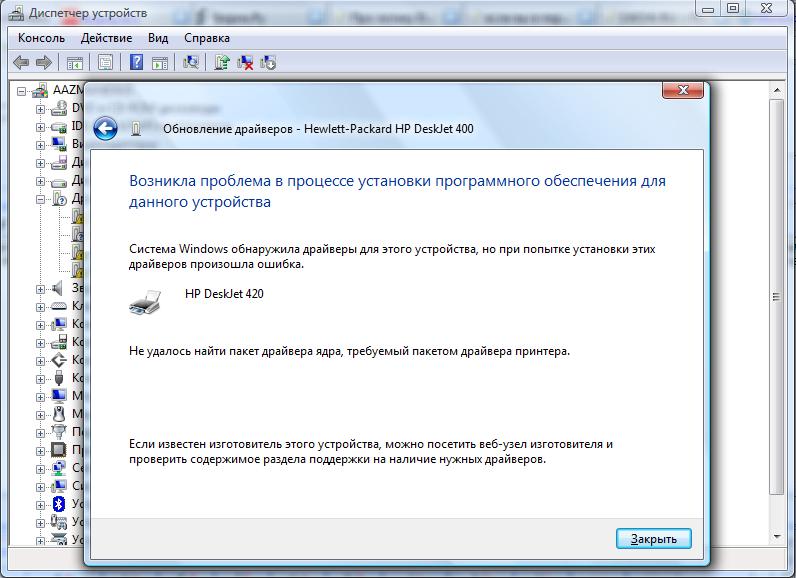The image size is (796, 578).
Task: Click the Диспетчер устройств window title text
Action: [88, 13]
